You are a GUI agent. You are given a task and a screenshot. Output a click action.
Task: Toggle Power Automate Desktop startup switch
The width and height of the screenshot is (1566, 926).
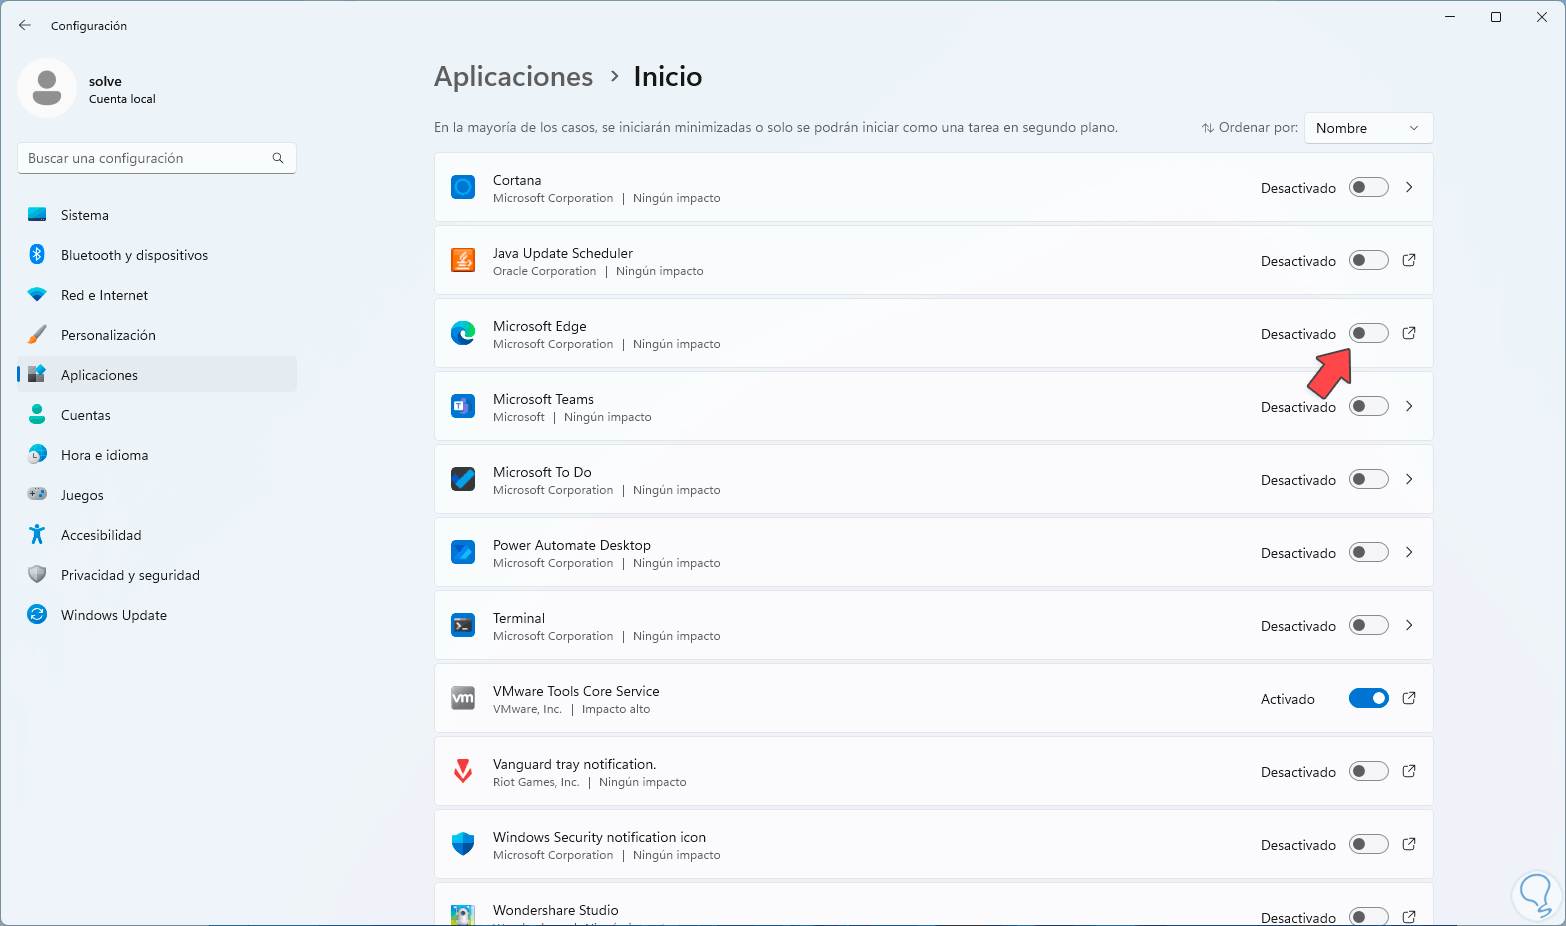click(1368, 553)
